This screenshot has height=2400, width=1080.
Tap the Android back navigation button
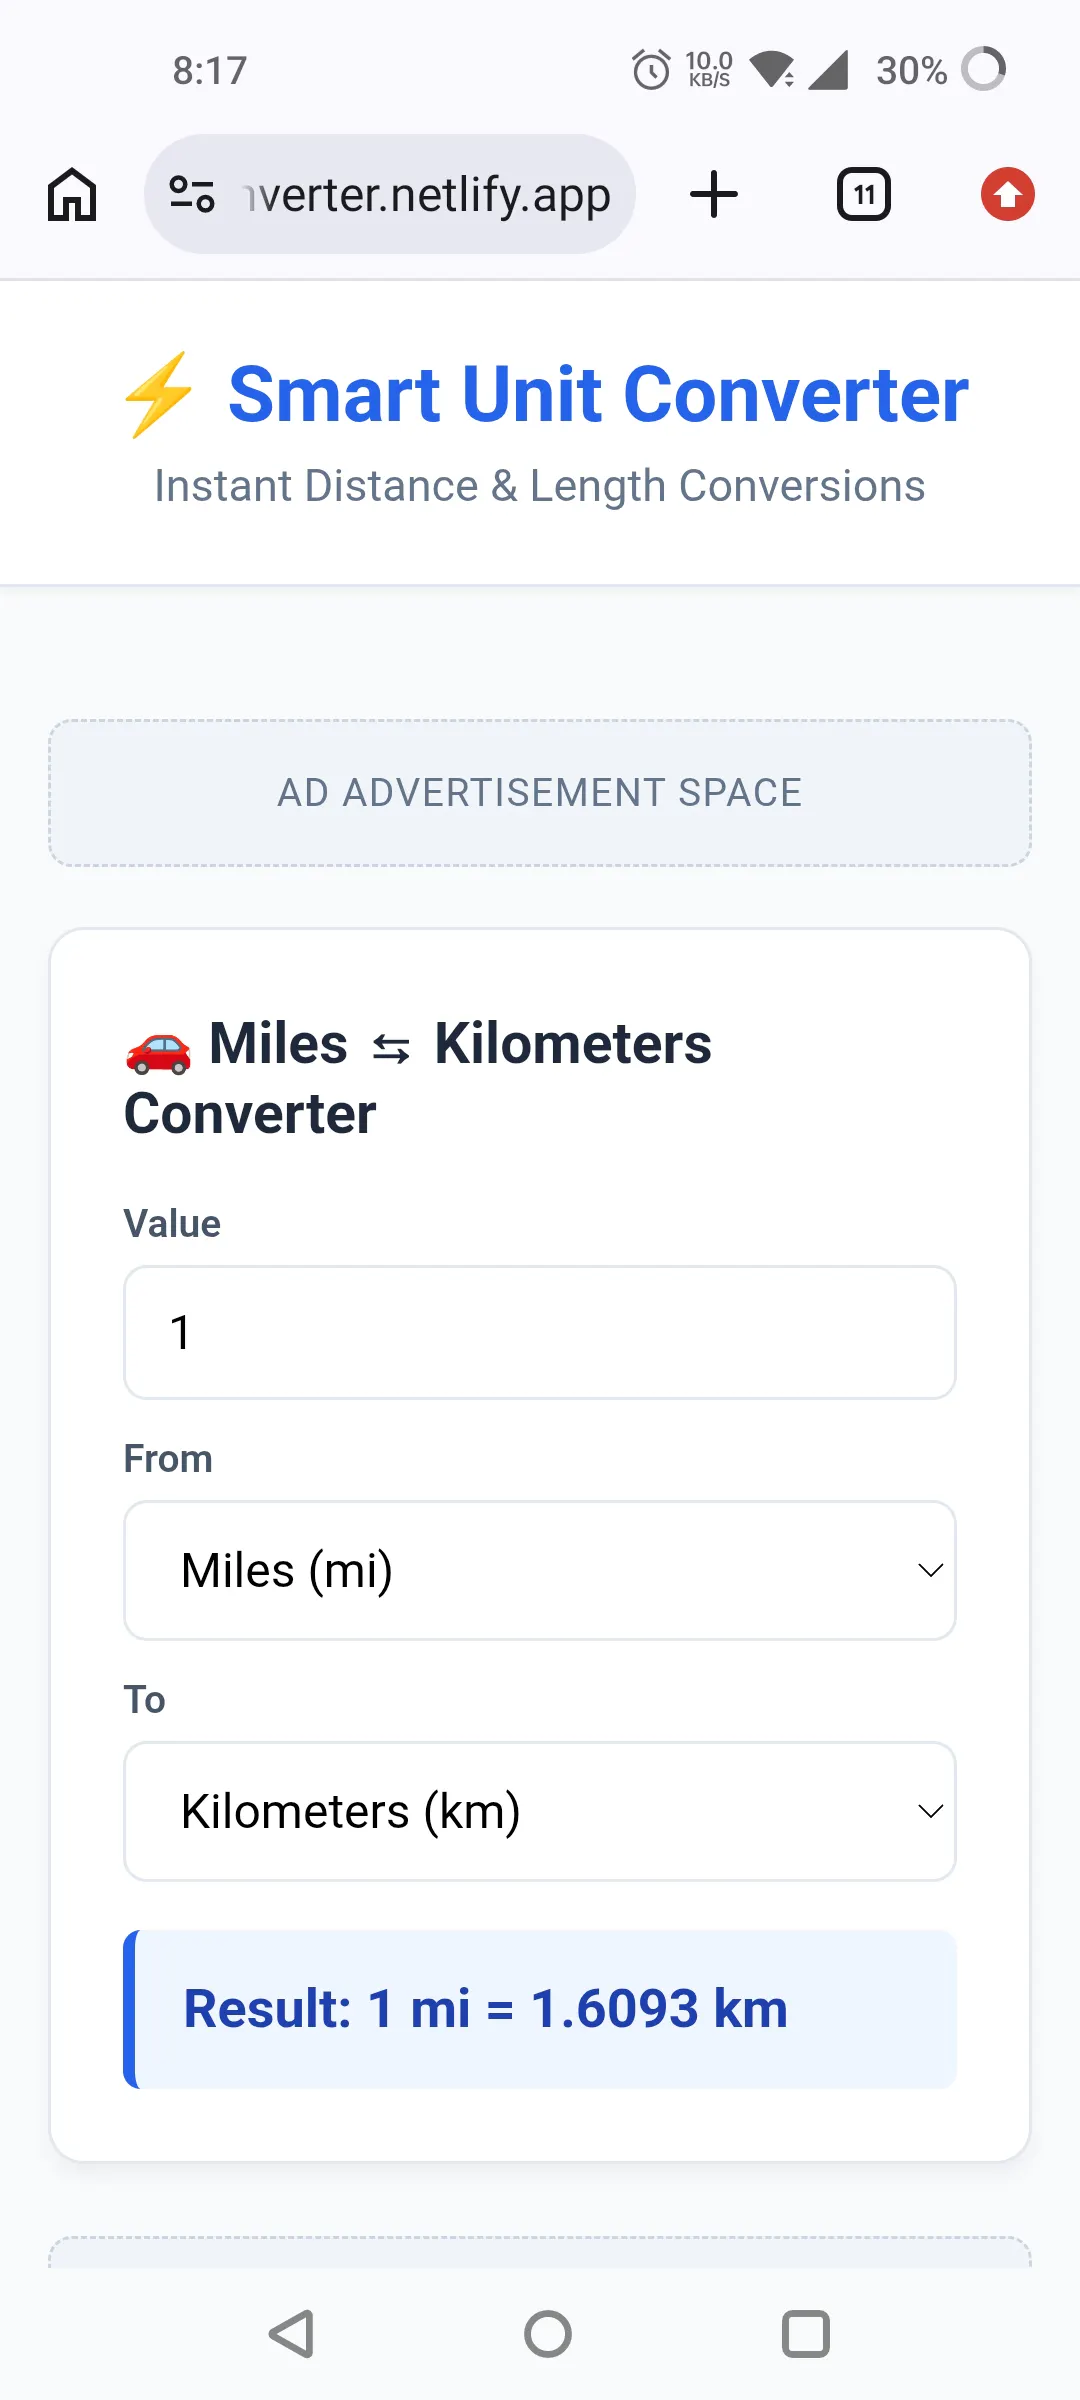[292, 2334]
